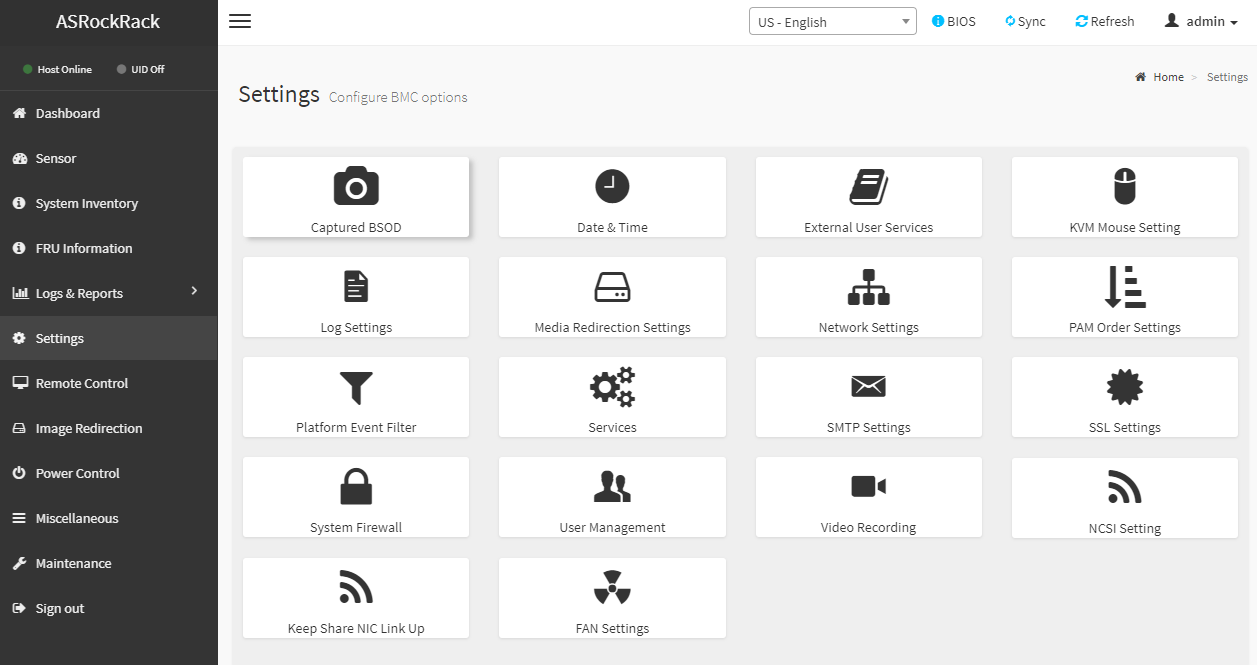Click the Settings breadcrumb text
This screenshot has width=1257, height=665.
(1227, 77)
